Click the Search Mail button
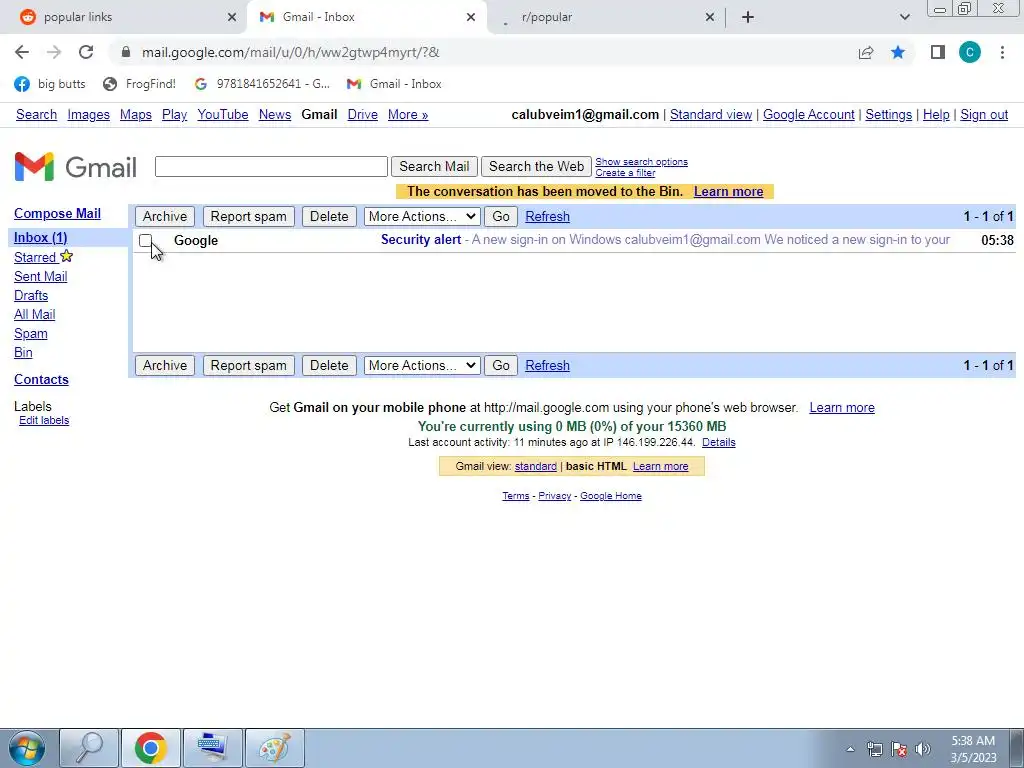This screenshot has width=1024, height=768. pos(434,167)
